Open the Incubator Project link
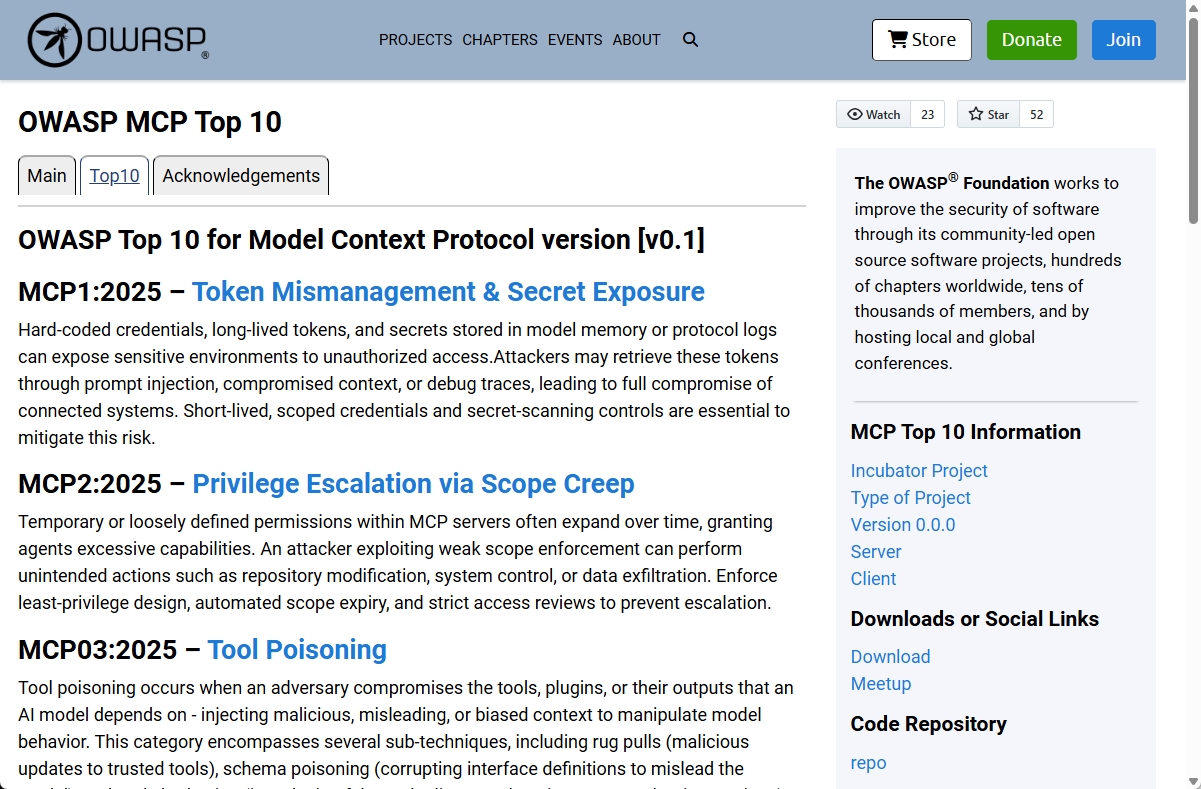1201x789 pixels. [x=918, y=470]
